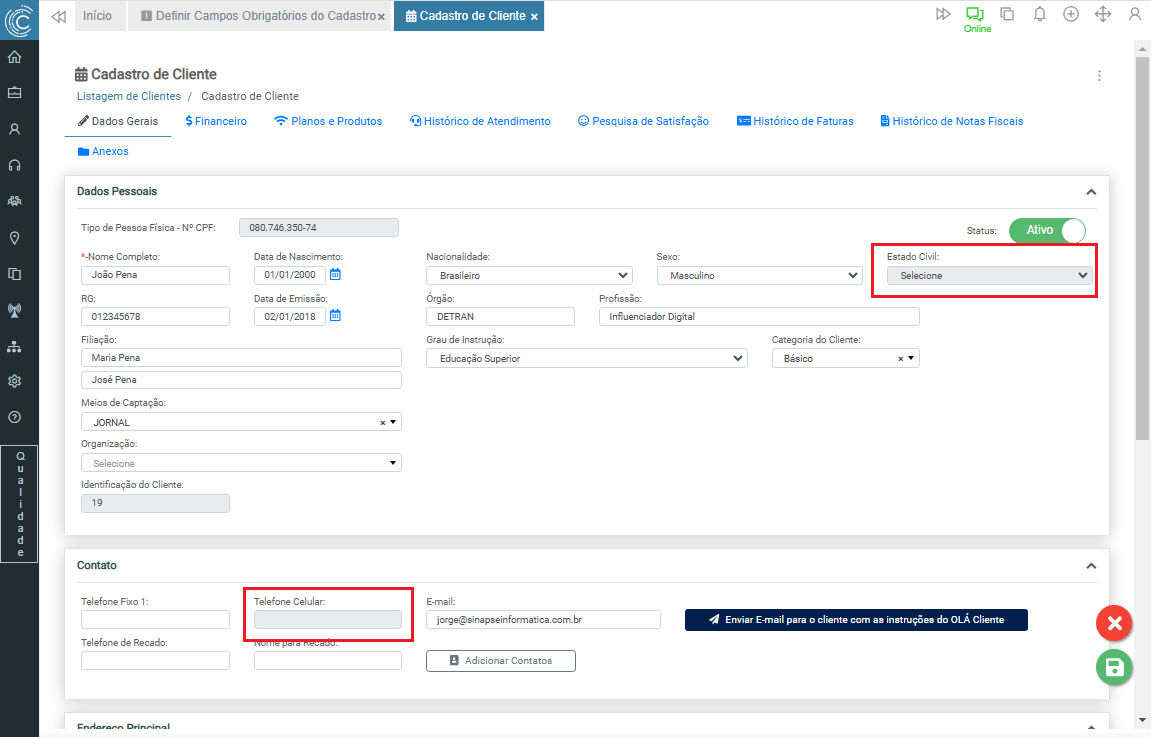Click the Telefone Fixo 1 input field
The width and height of the screenshot is (1151, 737).
155,620
